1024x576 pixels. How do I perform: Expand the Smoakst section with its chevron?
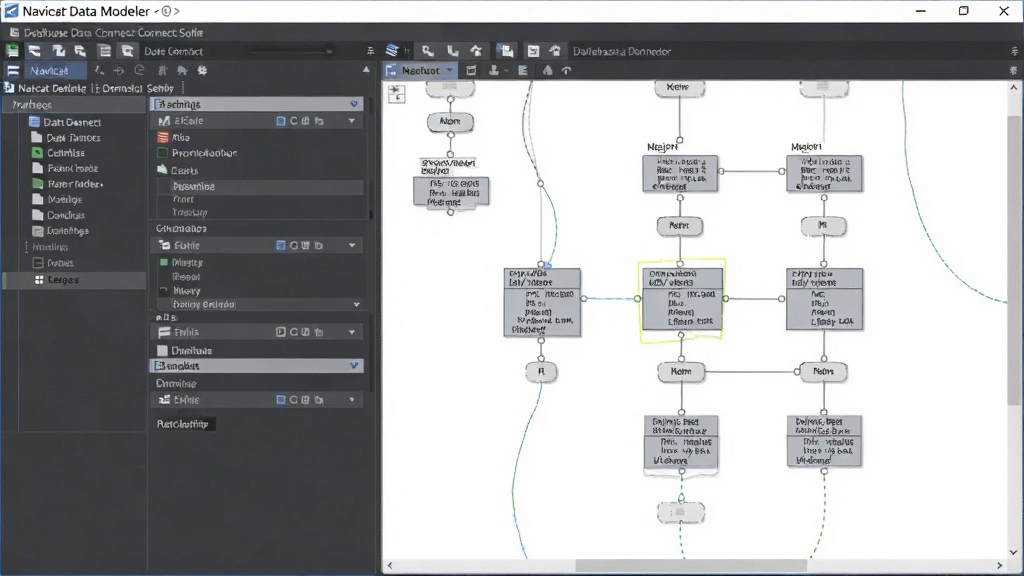click(354, 366)
